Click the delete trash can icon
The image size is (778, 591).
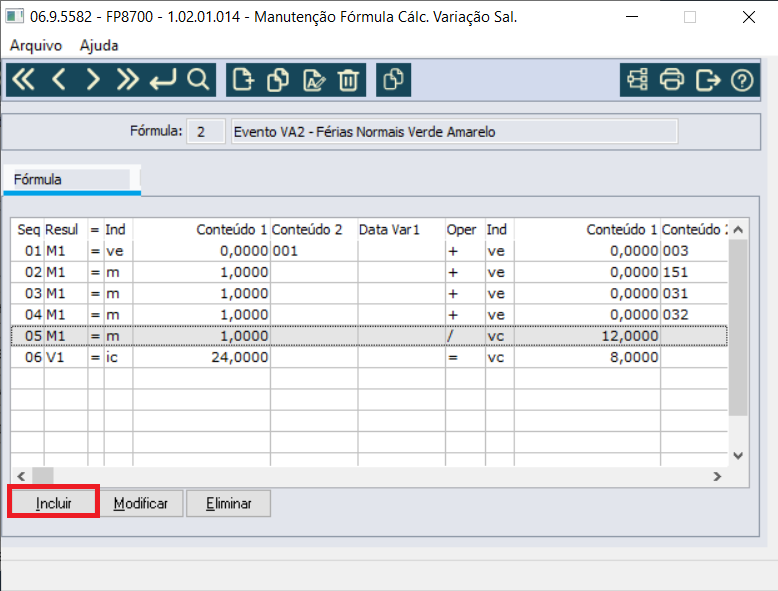(348, 80)
